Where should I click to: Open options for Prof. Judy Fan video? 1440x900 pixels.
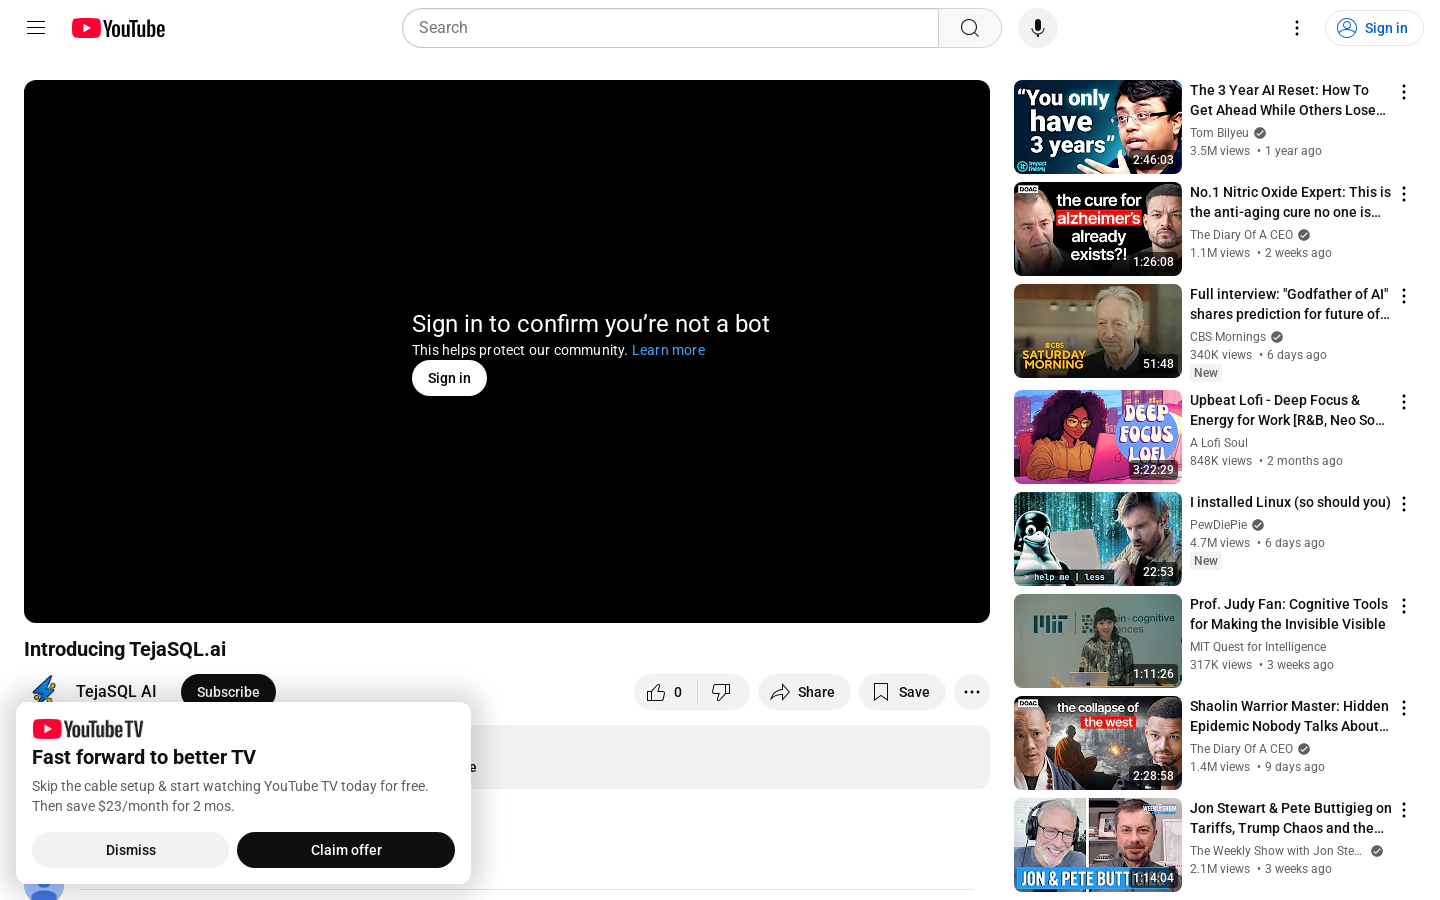coord(1404,606)
